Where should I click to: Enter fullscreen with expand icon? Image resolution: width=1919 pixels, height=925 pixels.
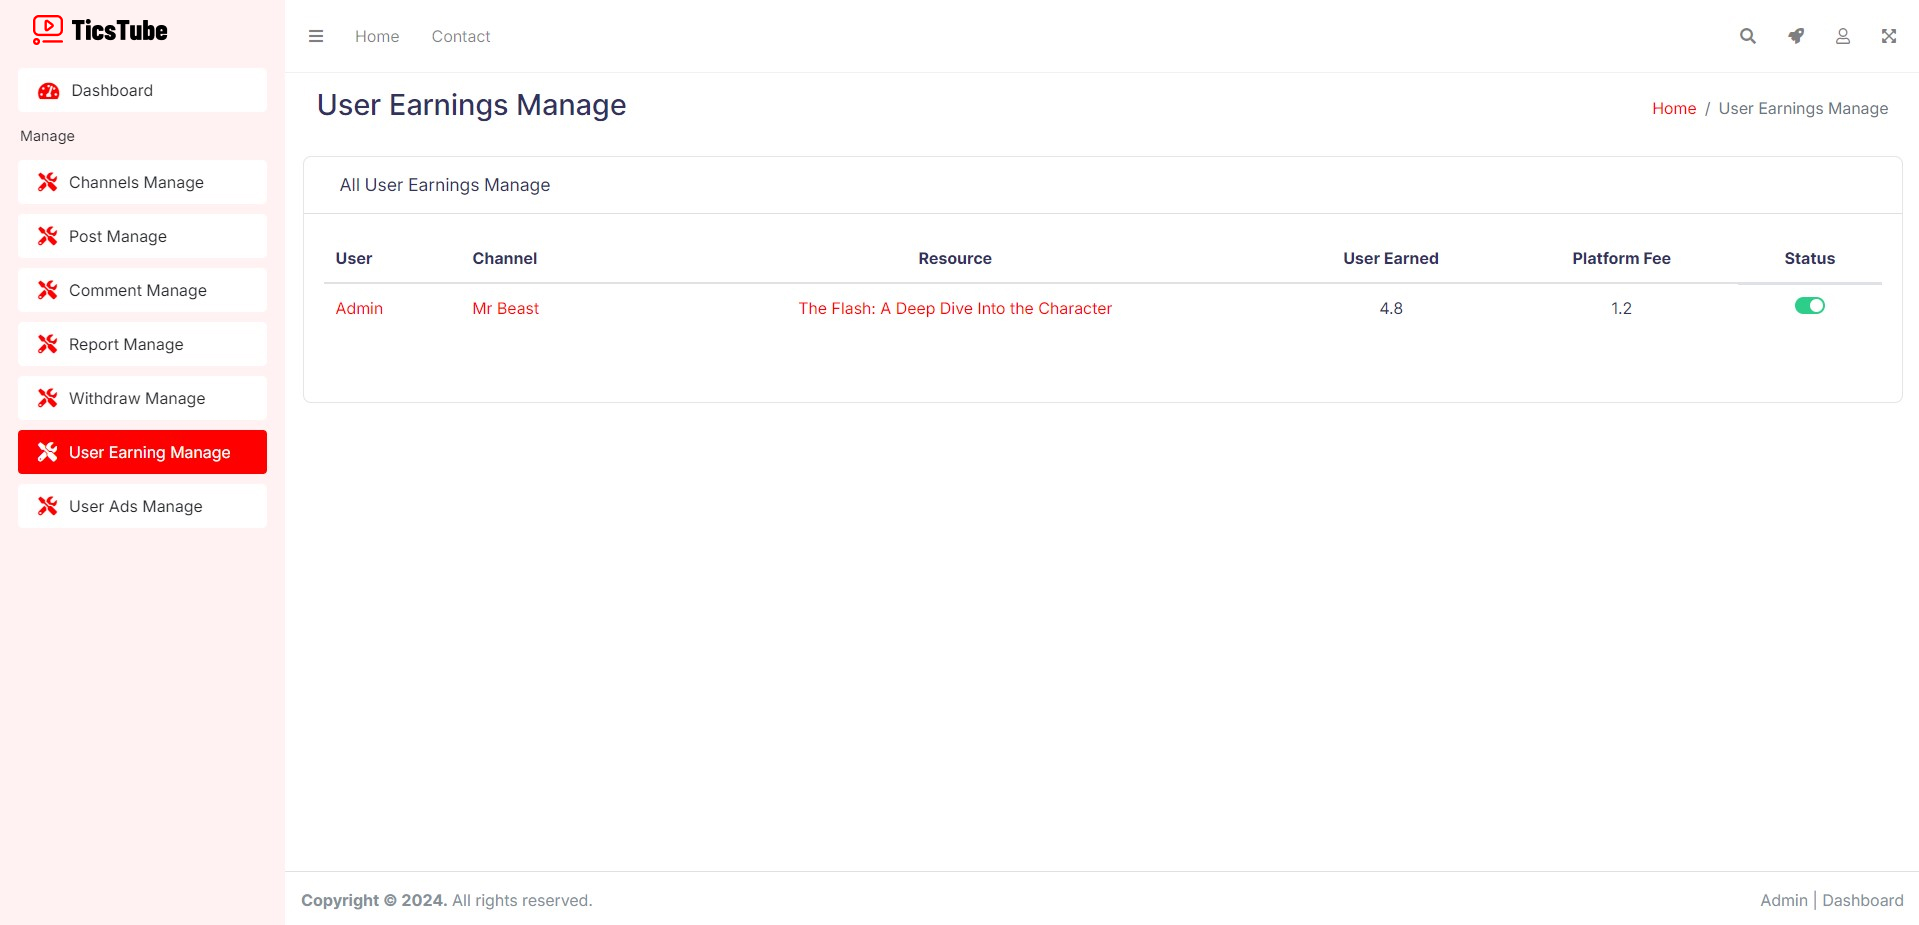(x=1888, y=36)
